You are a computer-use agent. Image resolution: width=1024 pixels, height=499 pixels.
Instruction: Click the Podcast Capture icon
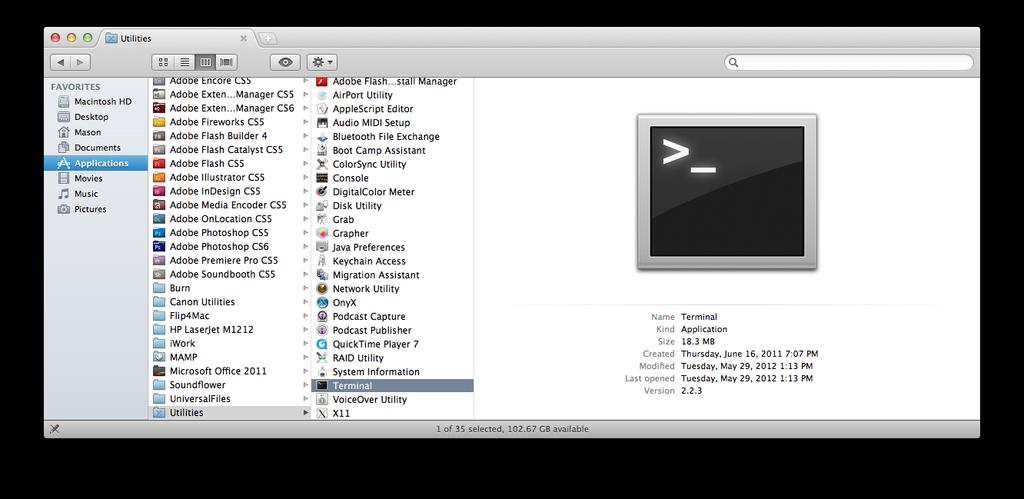click(x=322, y=316)
